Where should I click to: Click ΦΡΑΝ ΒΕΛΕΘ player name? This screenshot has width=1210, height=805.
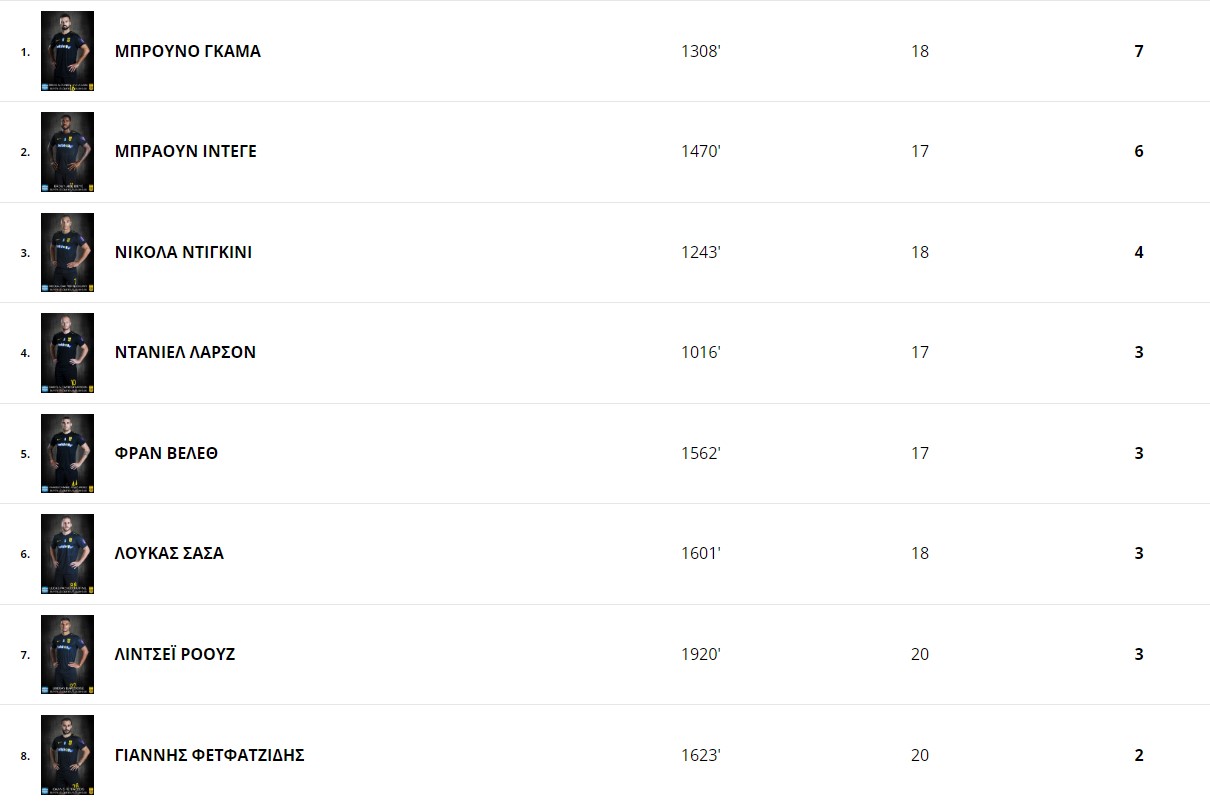pos(166,453)
